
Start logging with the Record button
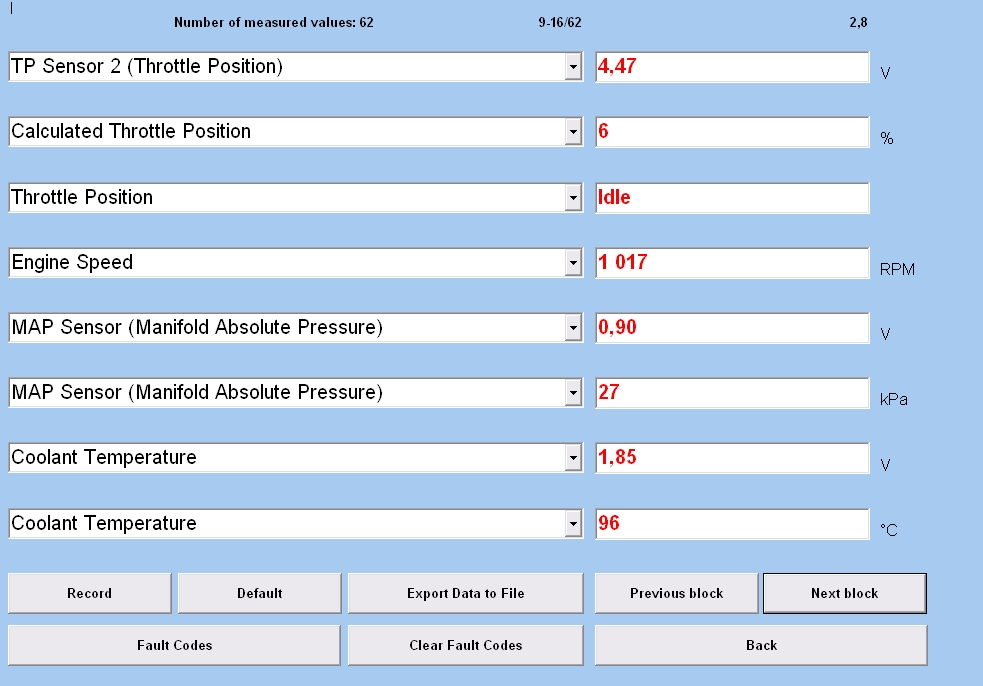tap(90, 593)
